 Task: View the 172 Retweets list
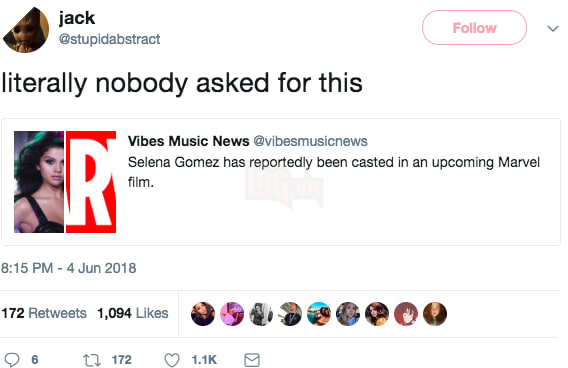tap(44, 313)
